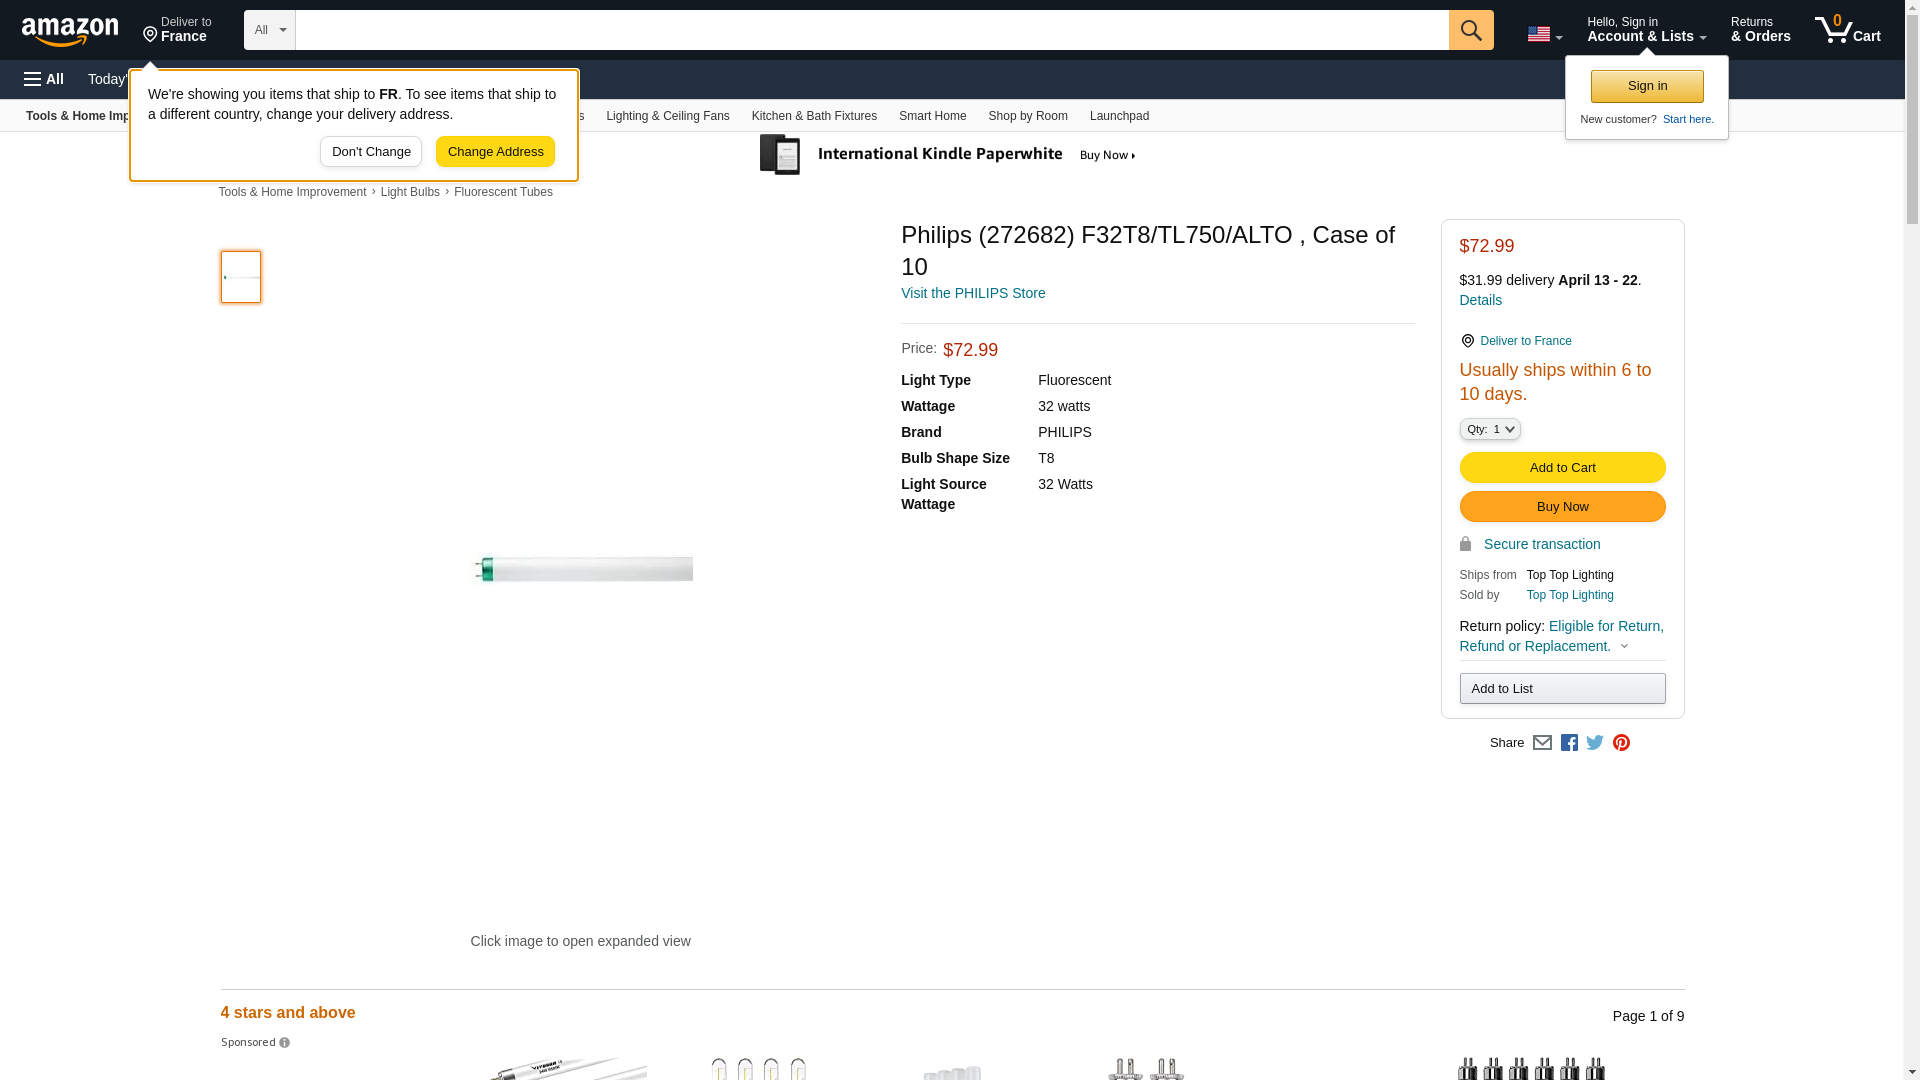Viewport: 1920px width, 1080px height.
Task: Share product via email icon
Action: tap(1542, 743)
